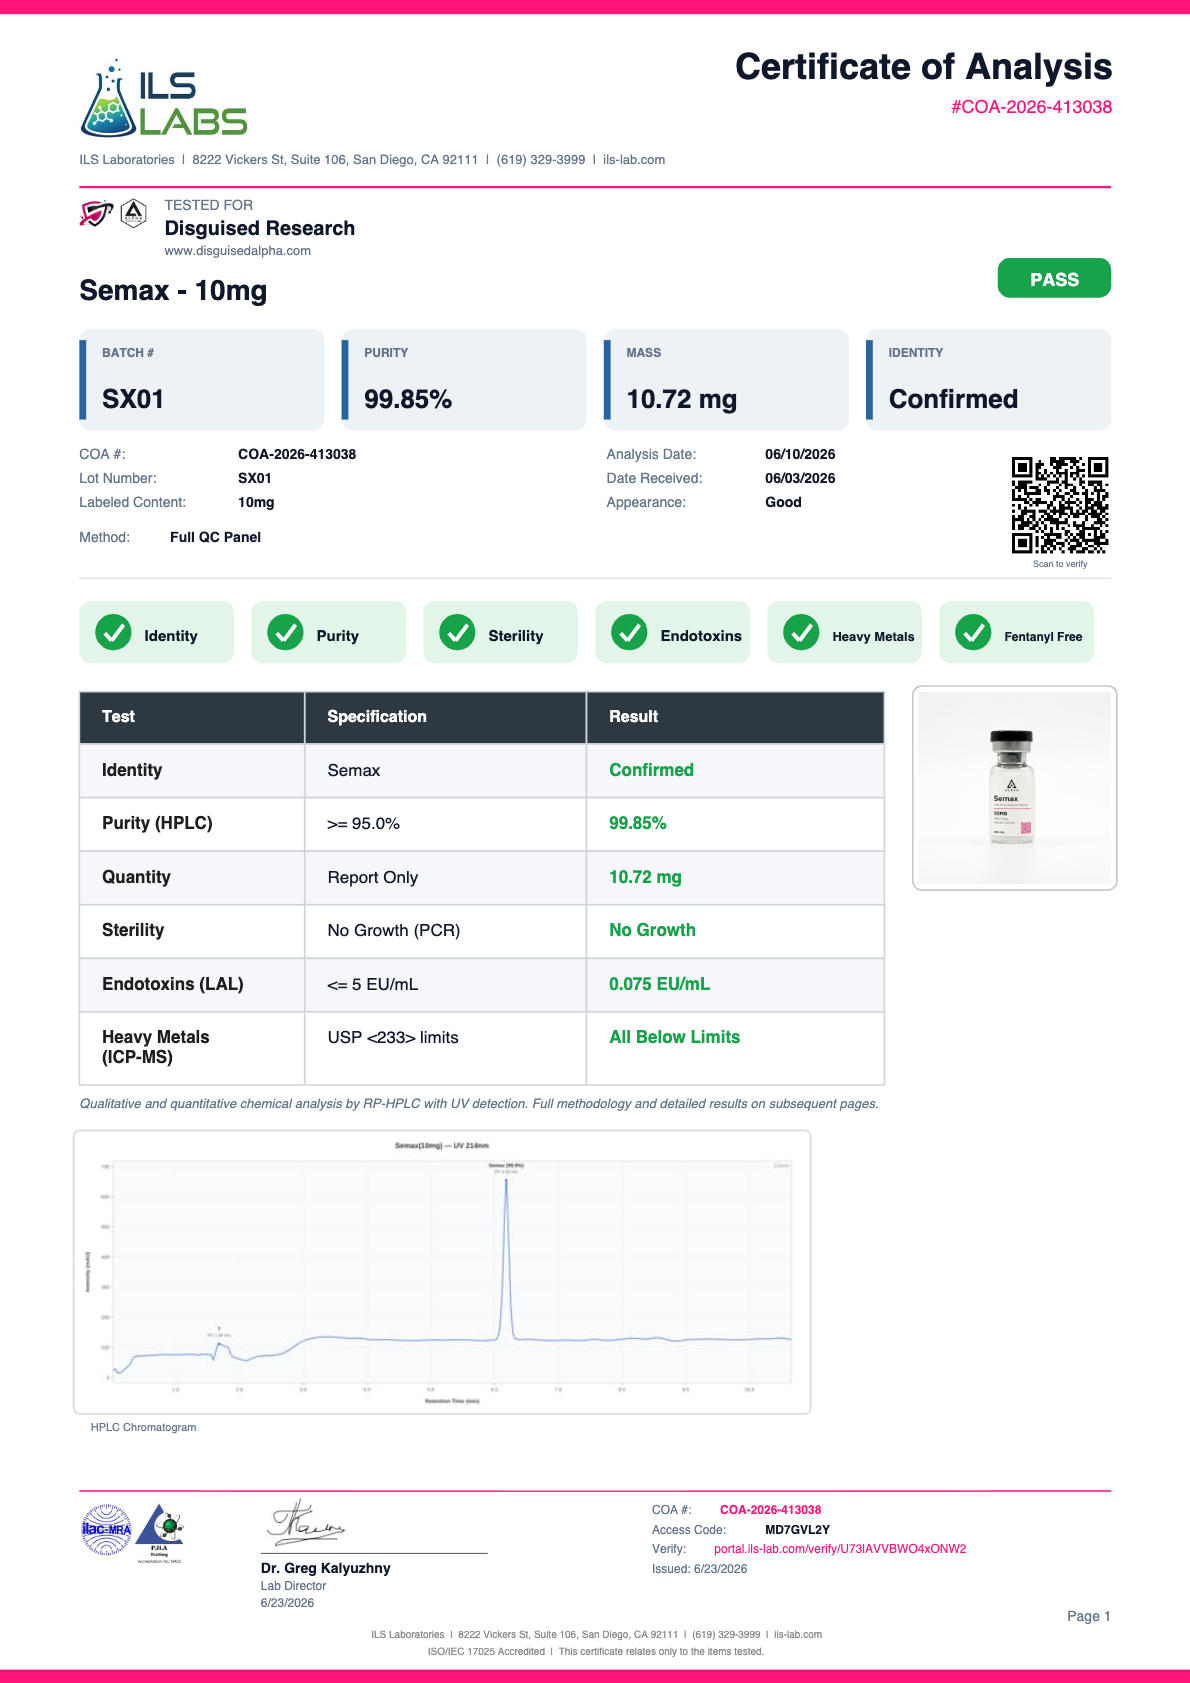Image resolution: width=1190 pixels, height=1683 pixels.
Task: Click the PJLA Testing accreditation logo
Action: point(160,1533)
